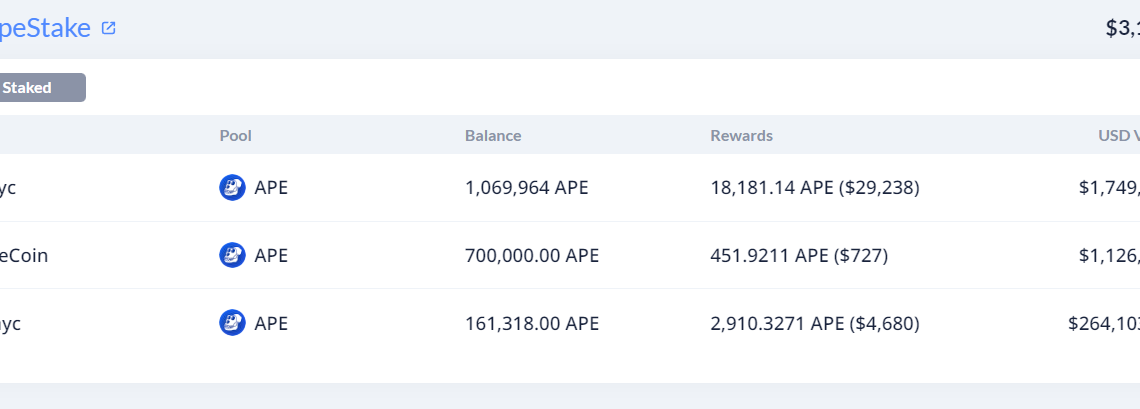Click the Balance column header

pyautogui.click(x=493, y=136)
